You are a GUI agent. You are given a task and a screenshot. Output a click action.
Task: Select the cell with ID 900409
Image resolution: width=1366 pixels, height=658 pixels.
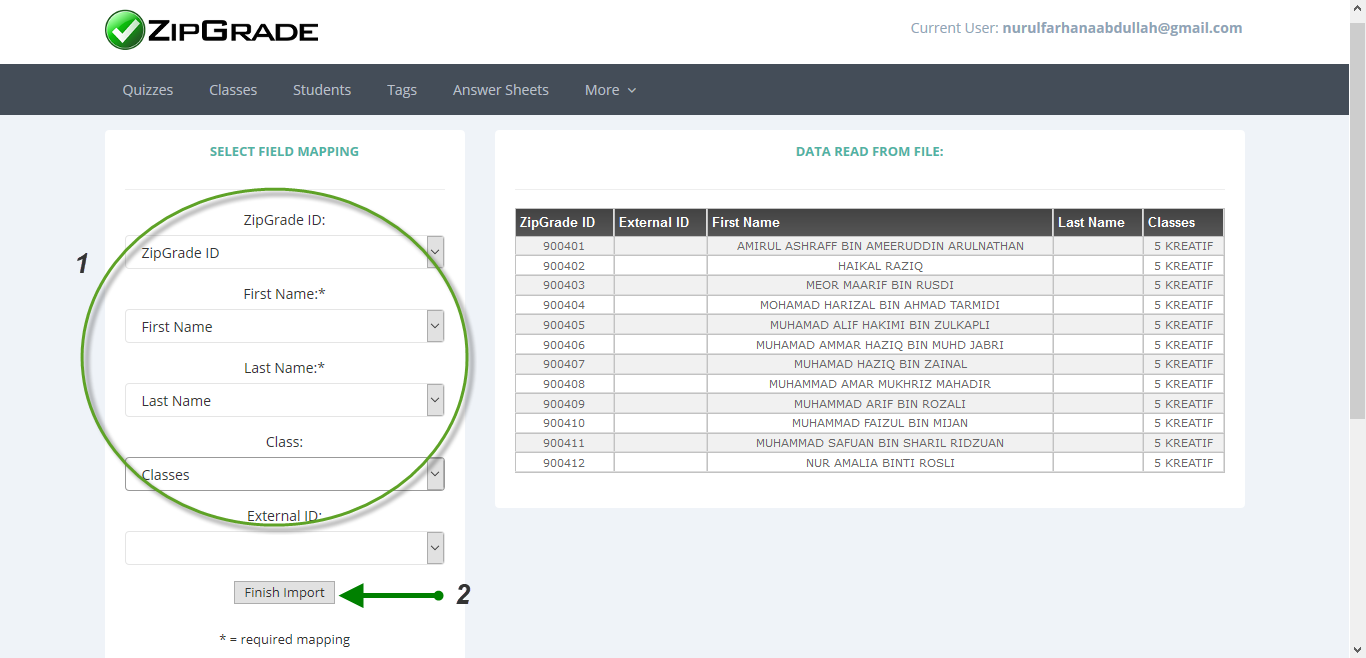click(x=564, y=404)
